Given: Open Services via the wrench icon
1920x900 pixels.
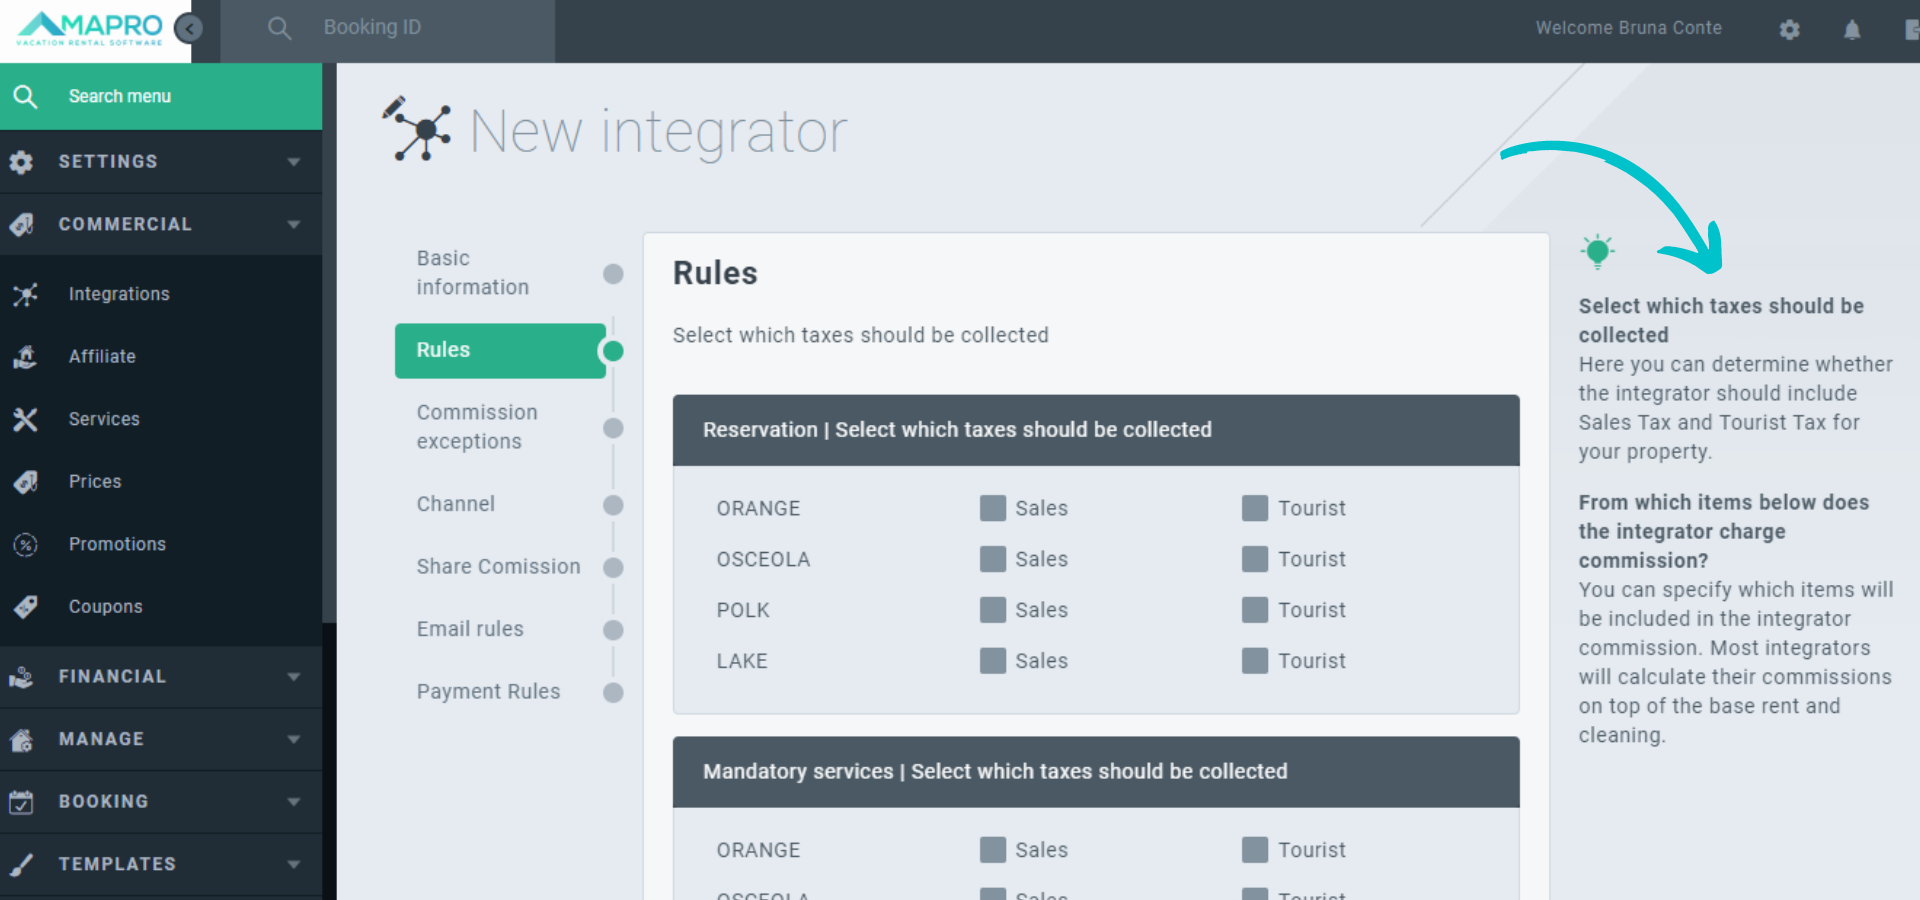Looking at the screenshot, I should (25, 419).
